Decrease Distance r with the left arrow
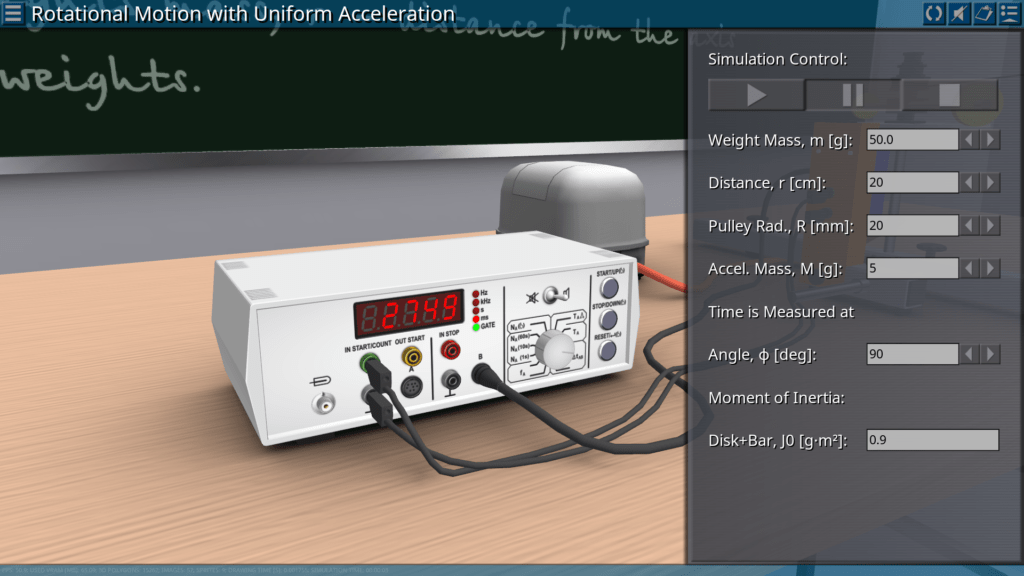This screenshot has height=576, width=1024. (969, 183)
